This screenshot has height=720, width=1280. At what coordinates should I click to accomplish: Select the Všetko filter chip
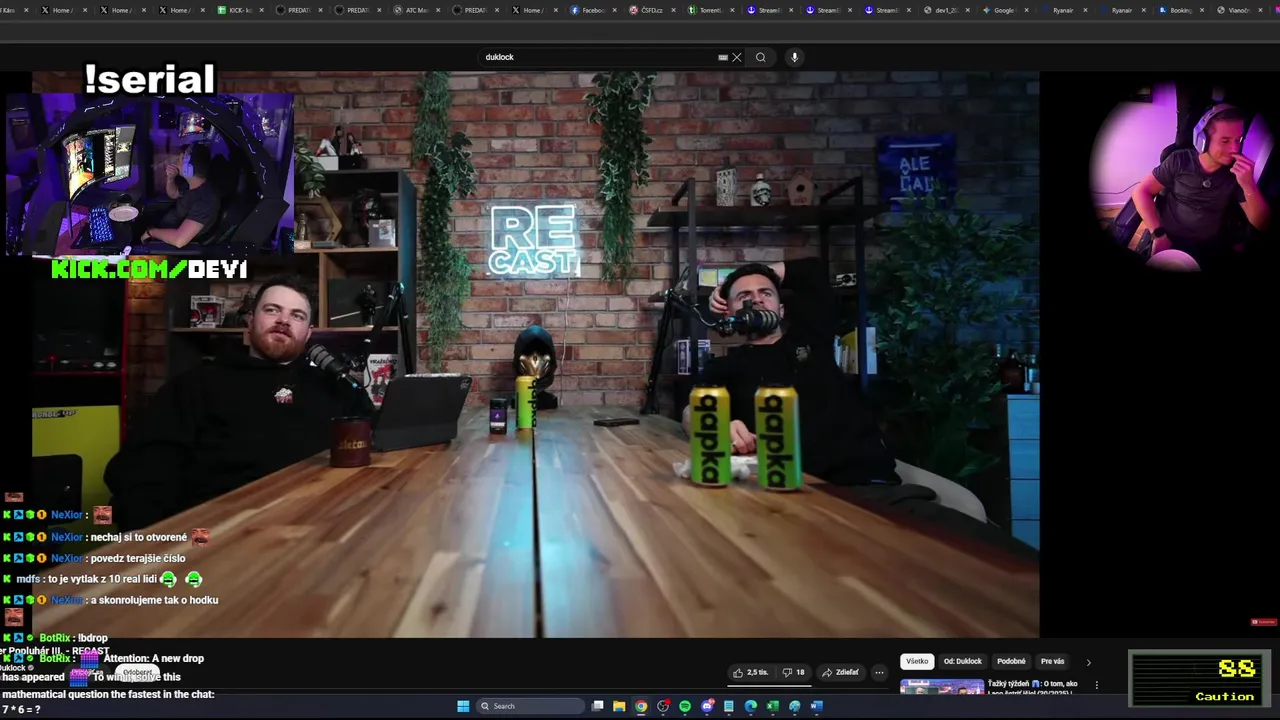[917, 661]
